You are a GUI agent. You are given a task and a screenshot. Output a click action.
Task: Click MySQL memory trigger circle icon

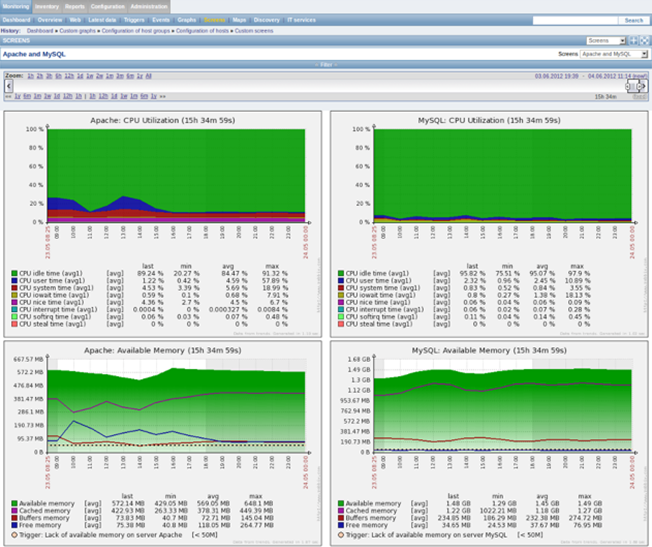[341, 535]
